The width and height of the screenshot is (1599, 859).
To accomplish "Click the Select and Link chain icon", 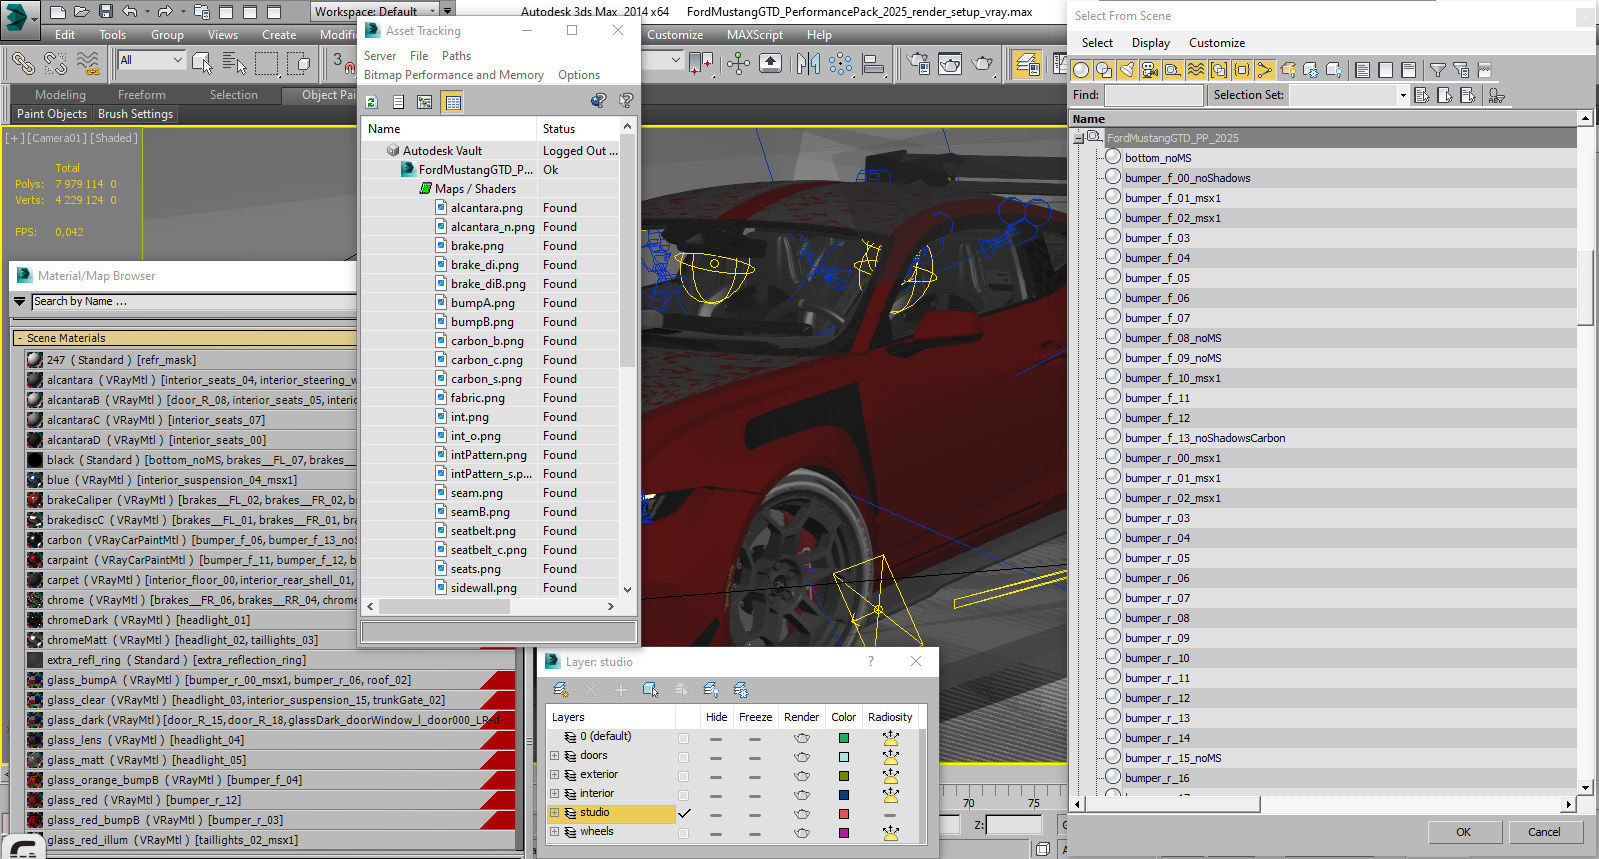I will pyautogui.click(x=22, y=63).
